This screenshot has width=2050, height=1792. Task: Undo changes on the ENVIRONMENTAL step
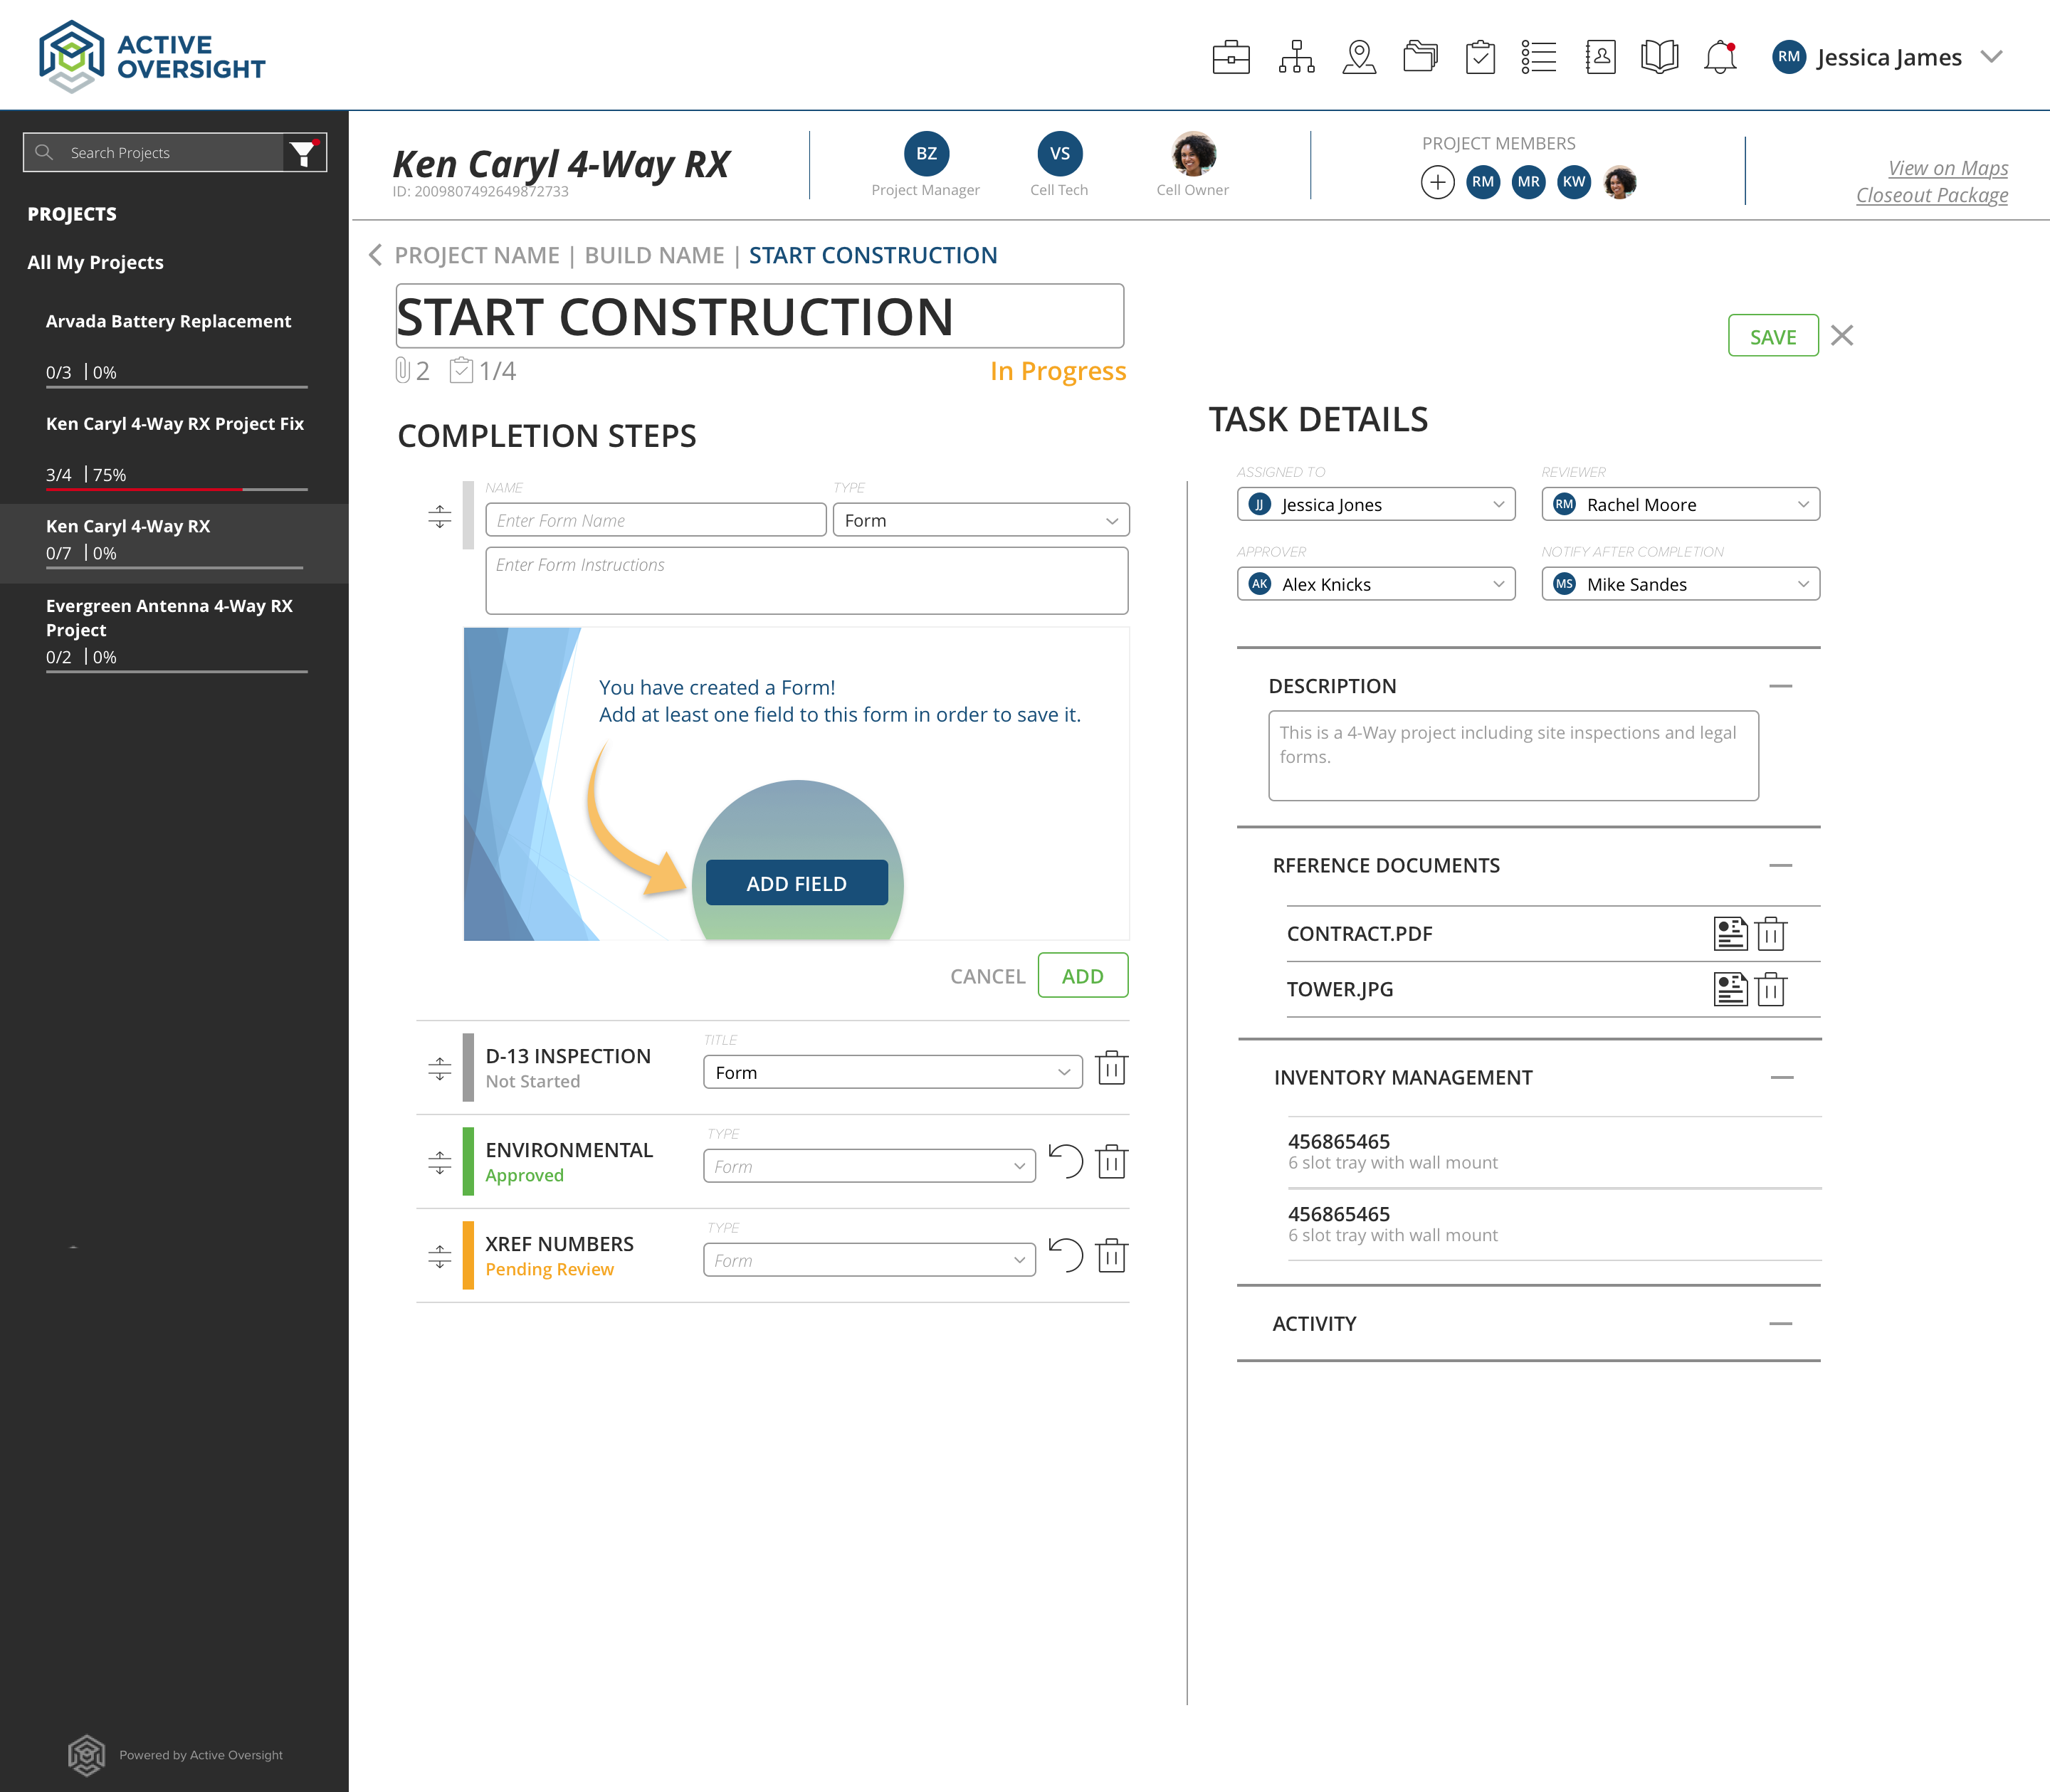click(1067, 1161)
